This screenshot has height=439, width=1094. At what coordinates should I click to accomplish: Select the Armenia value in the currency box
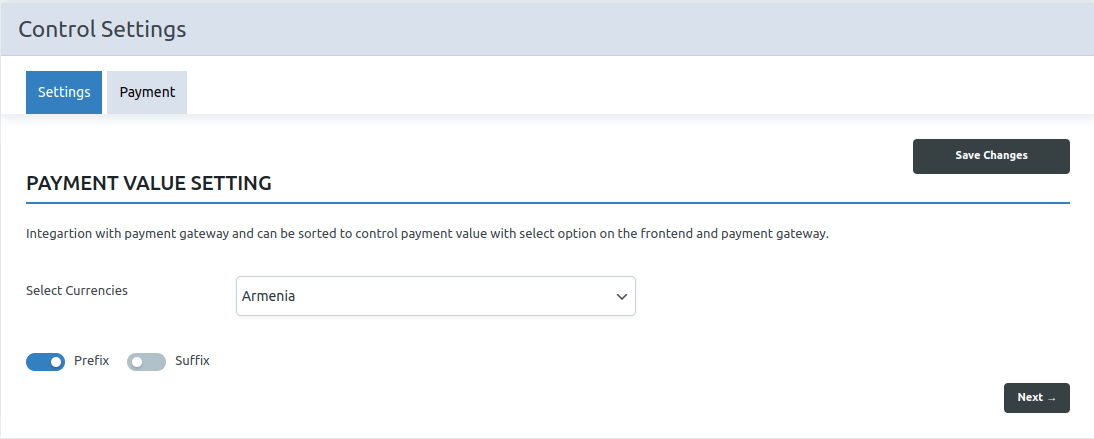tap(269, 297)
